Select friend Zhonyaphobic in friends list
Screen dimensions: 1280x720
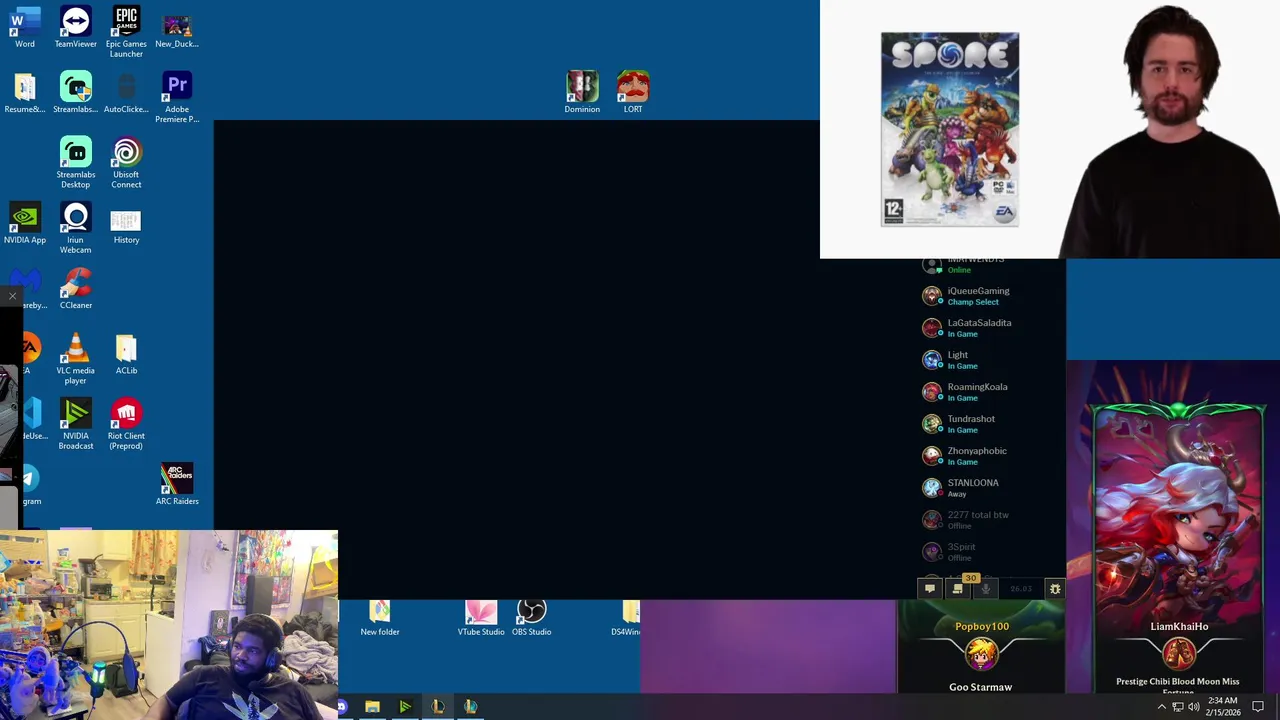click(990, 456)
